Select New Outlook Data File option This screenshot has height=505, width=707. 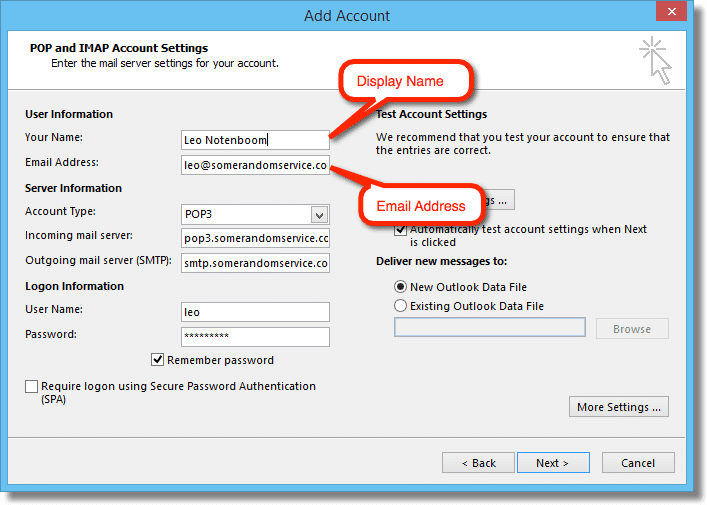pos(401,287)
